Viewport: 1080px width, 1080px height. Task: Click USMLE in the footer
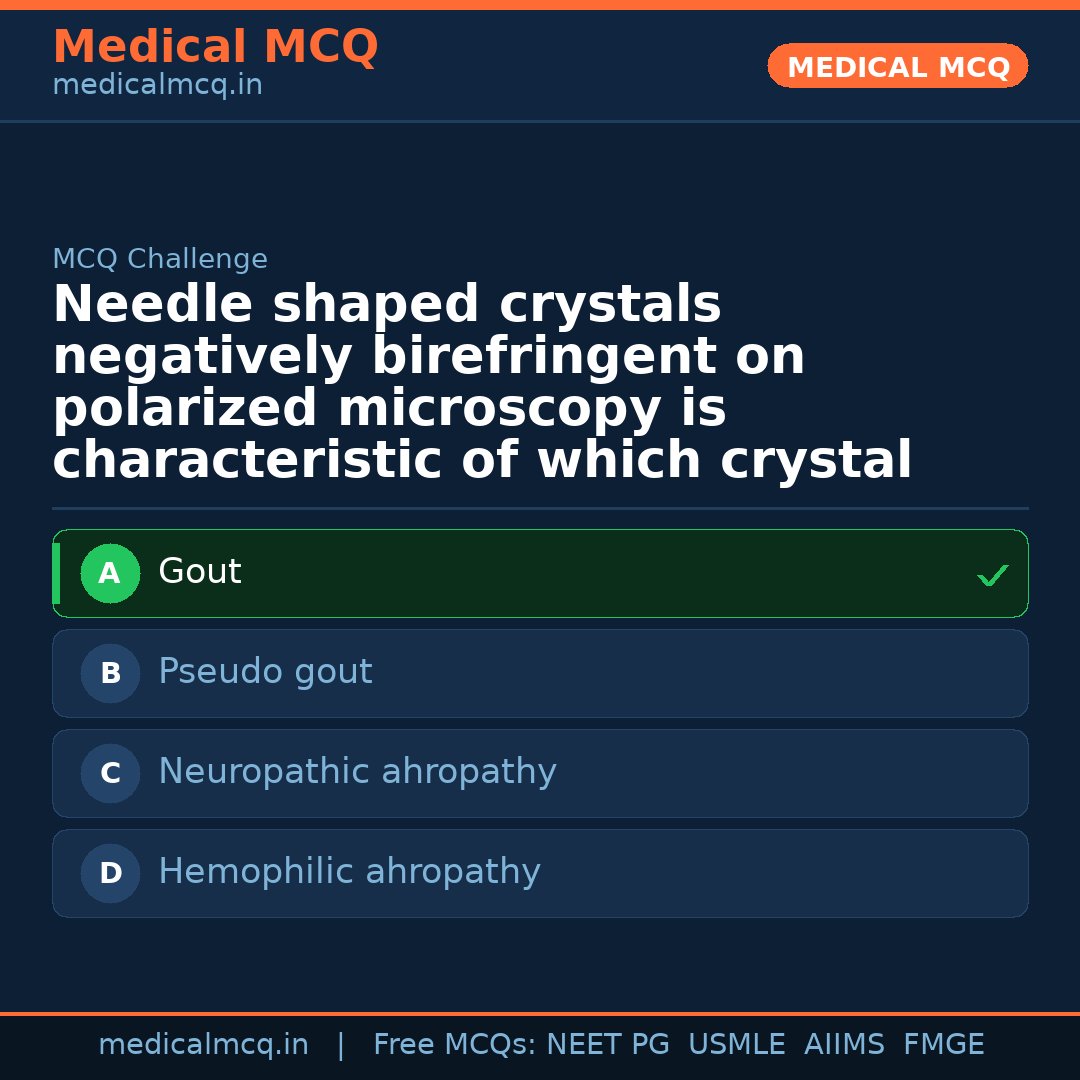[736, 1045]
